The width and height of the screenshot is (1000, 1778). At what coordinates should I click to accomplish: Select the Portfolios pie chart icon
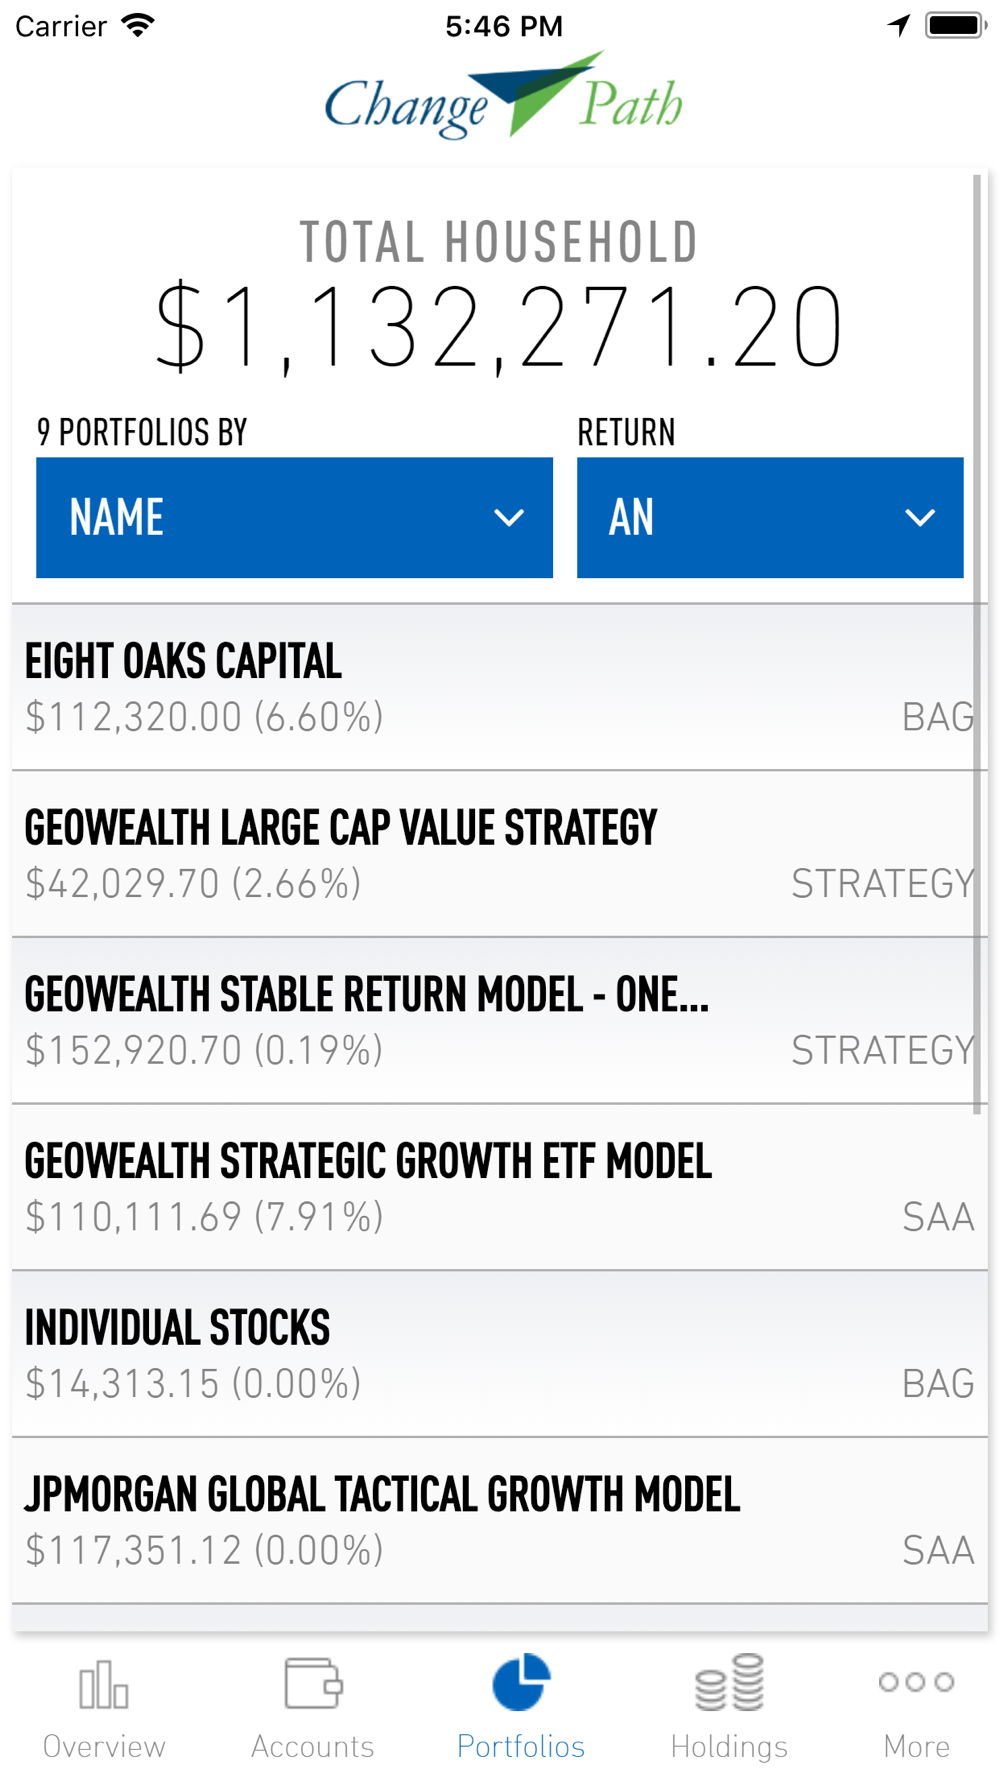521,1682
